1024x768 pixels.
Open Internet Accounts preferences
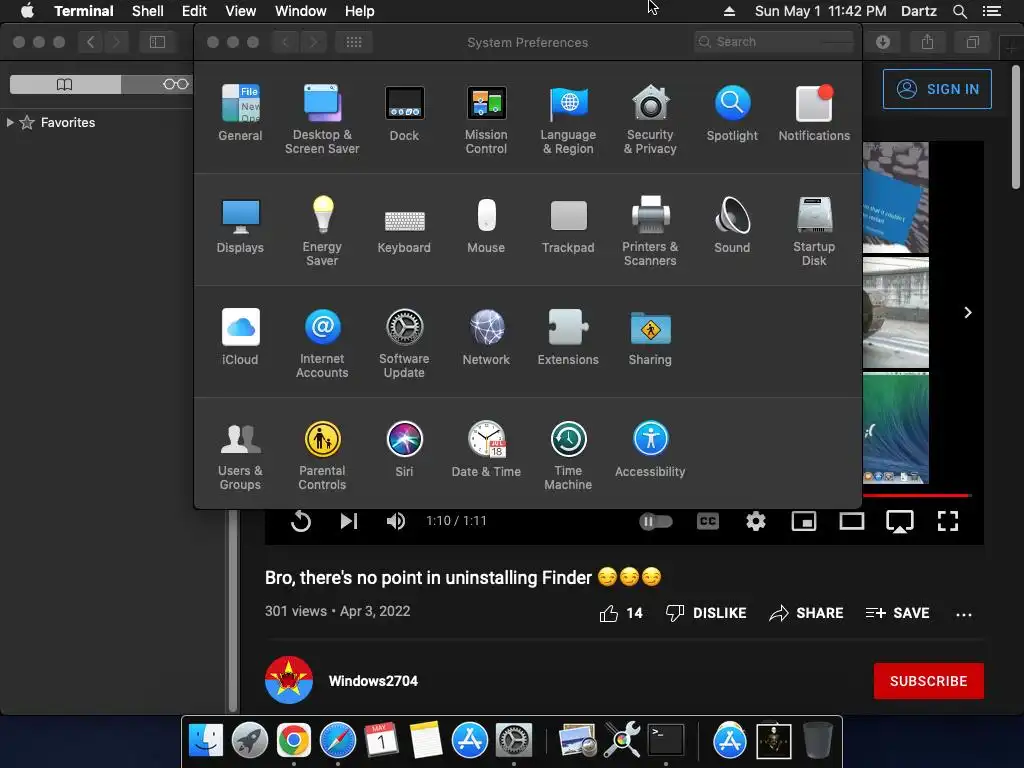(x=322, y=343)
